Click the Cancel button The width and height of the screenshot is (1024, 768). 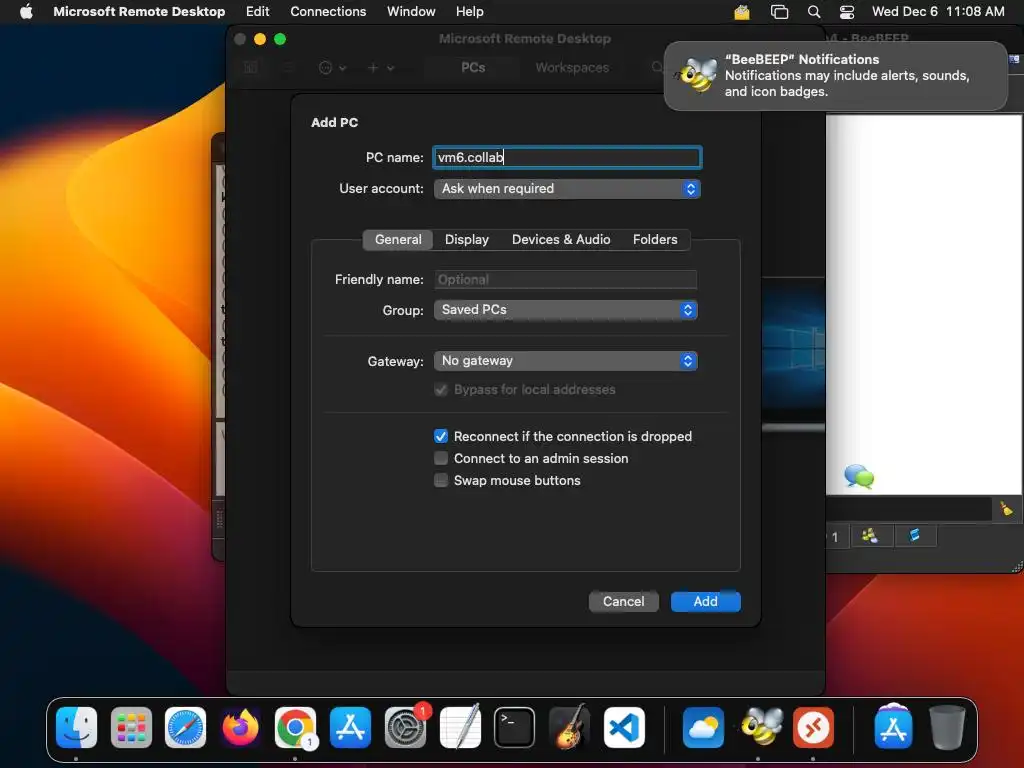pyautogui.click(x=623, y=601)
